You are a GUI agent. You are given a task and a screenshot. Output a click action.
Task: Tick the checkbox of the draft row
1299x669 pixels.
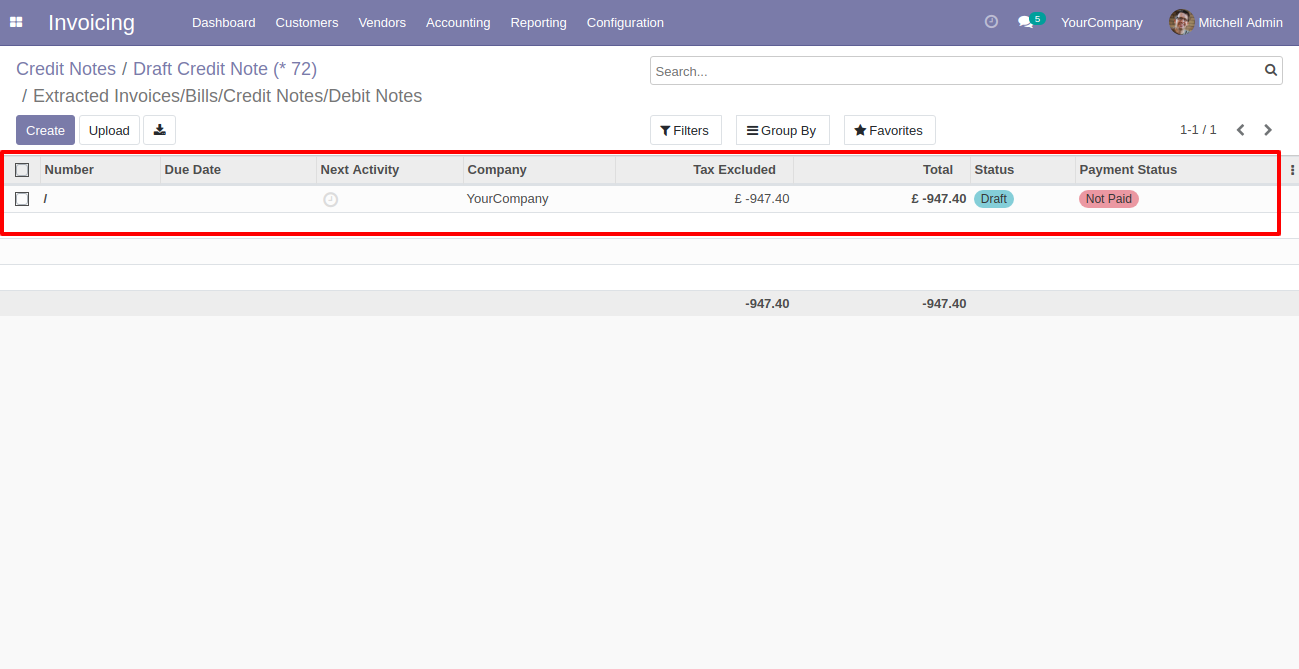pos(22,199)
